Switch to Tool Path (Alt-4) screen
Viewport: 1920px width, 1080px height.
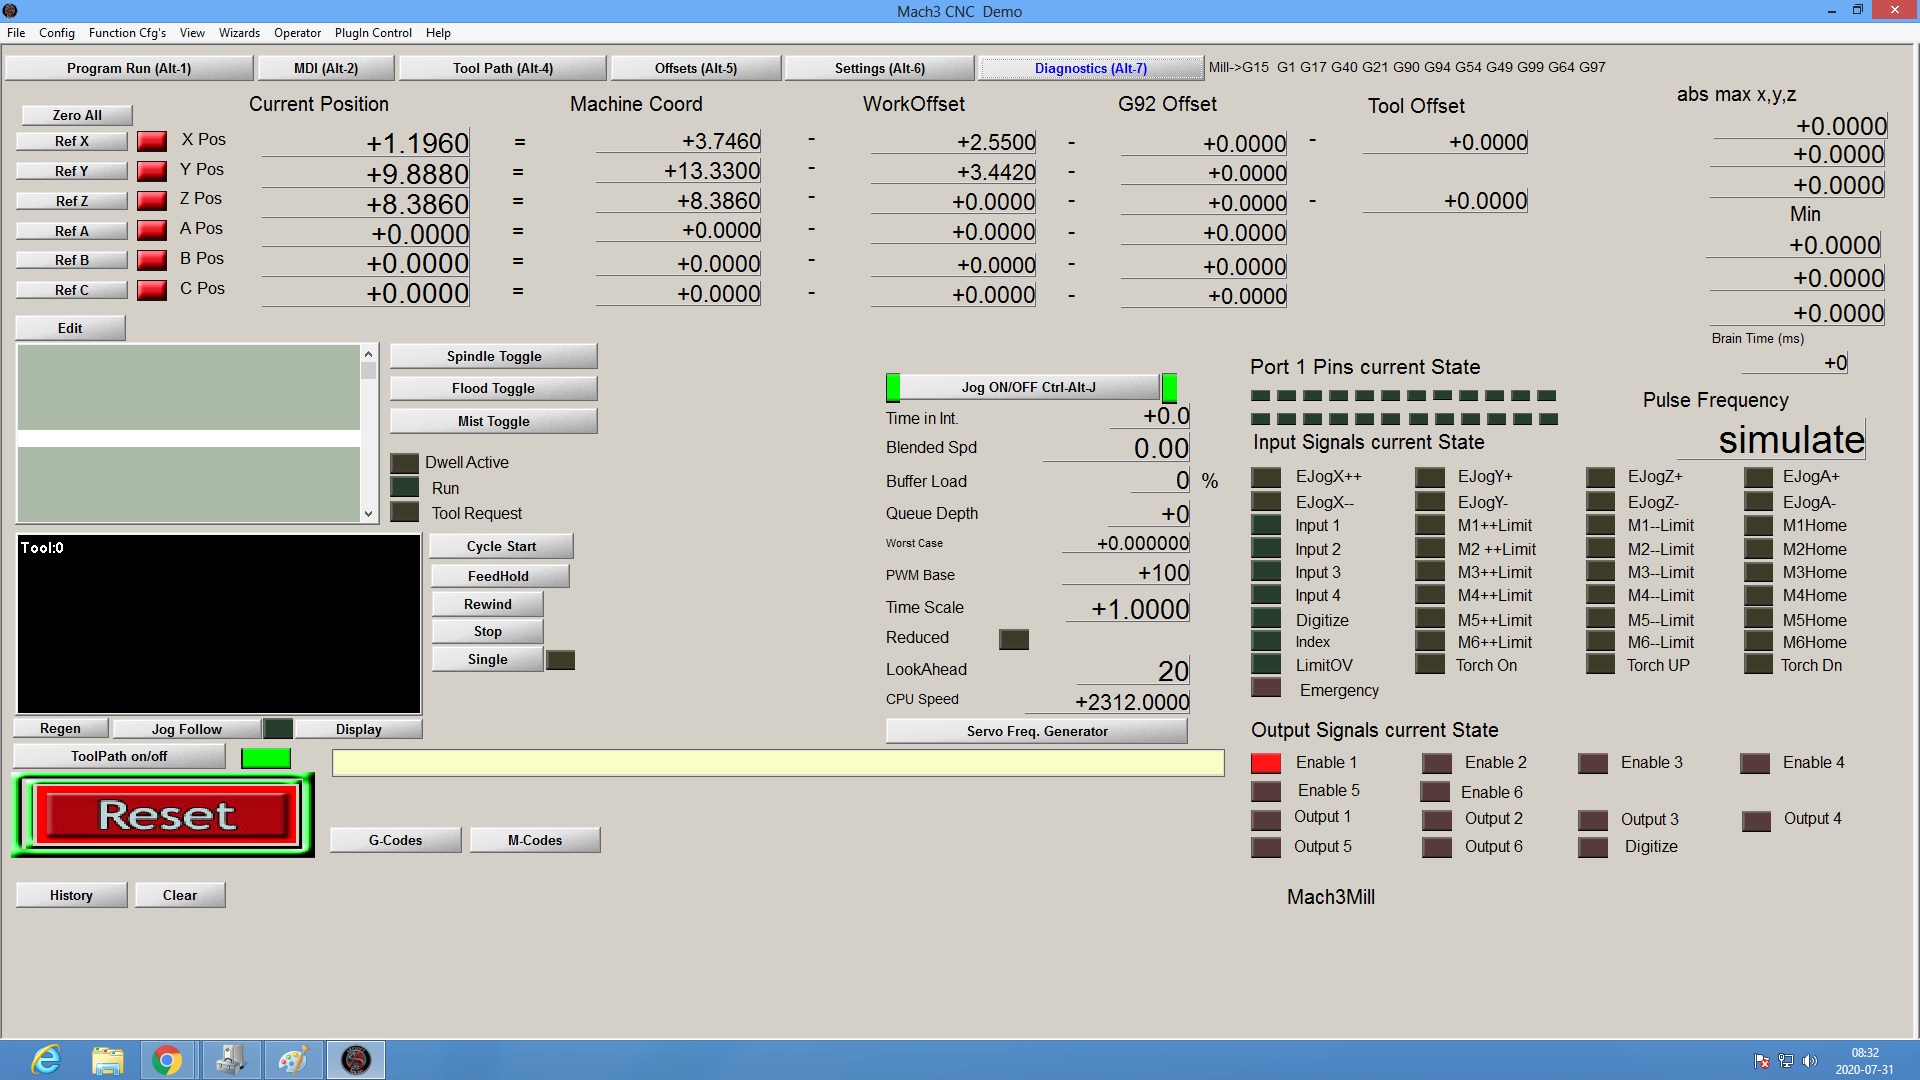pos(503,68)
